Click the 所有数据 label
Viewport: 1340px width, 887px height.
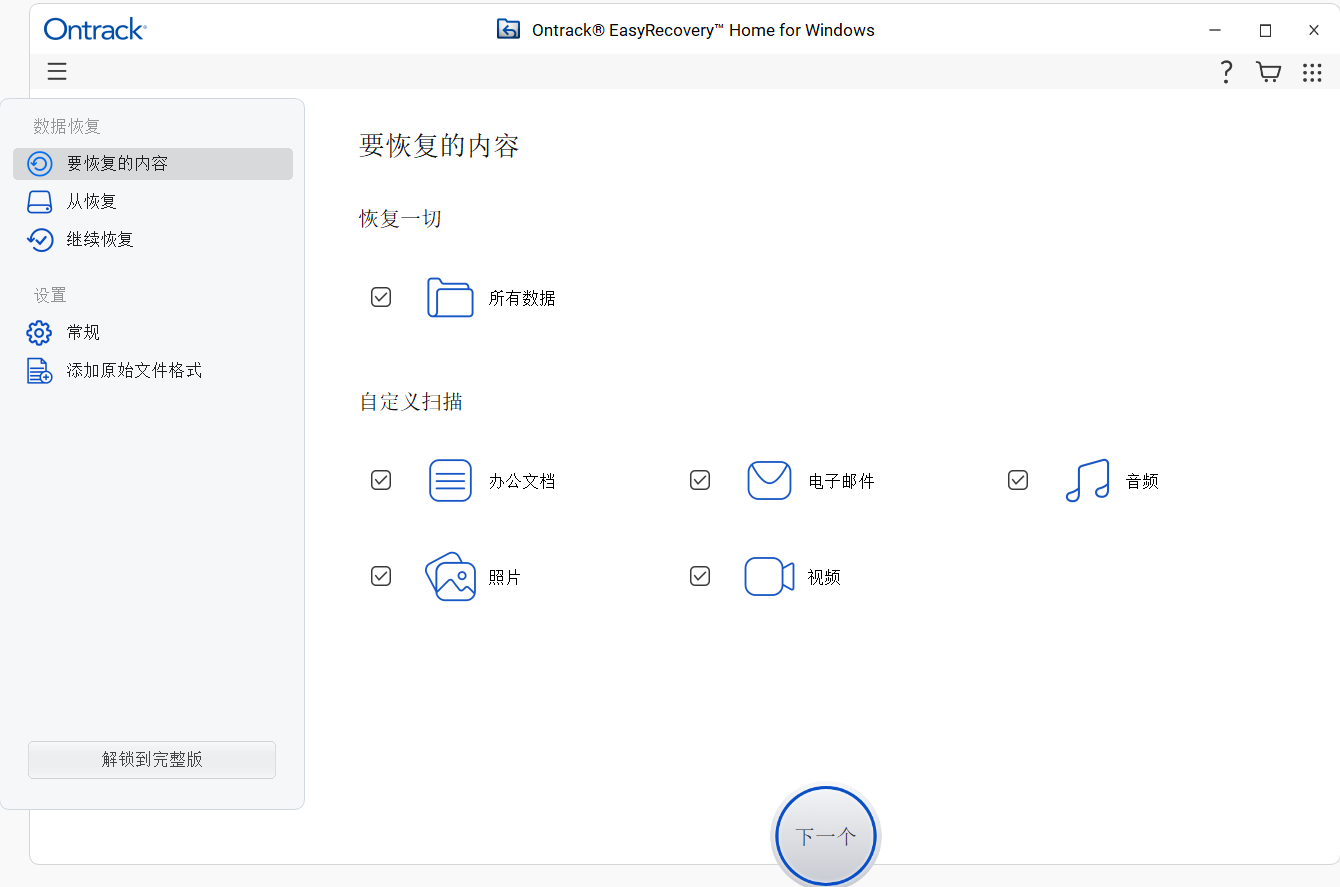(522, 298)
